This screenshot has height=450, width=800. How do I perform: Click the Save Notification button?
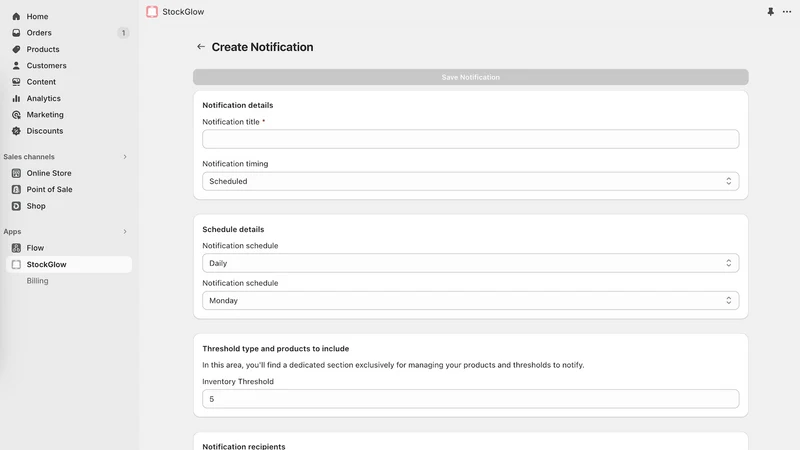[470, 77]
